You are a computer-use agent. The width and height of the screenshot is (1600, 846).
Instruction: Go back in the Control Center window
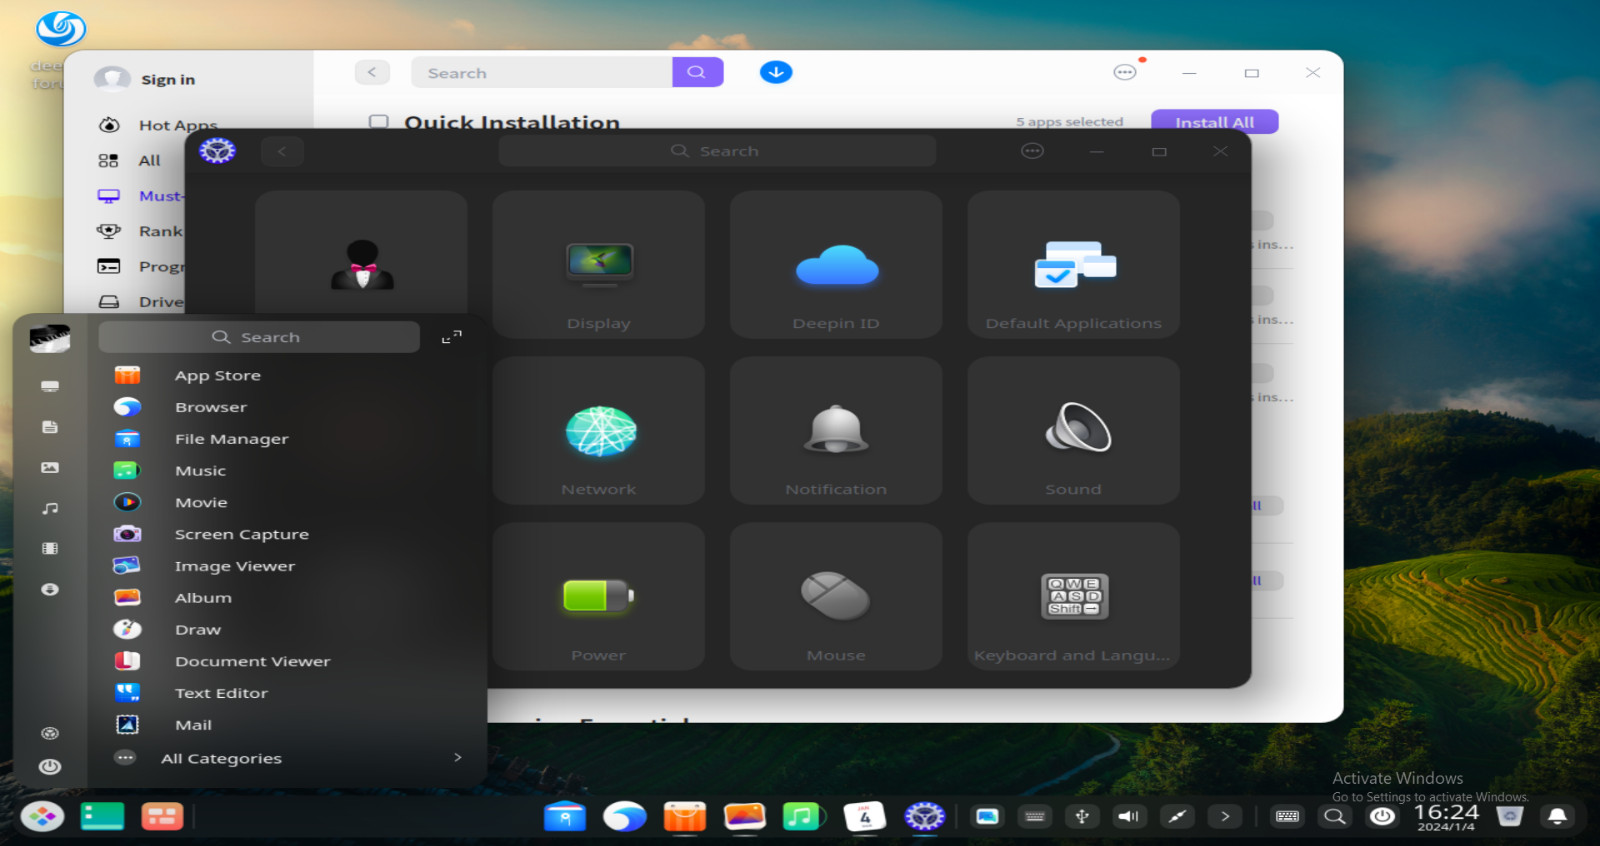282,151
